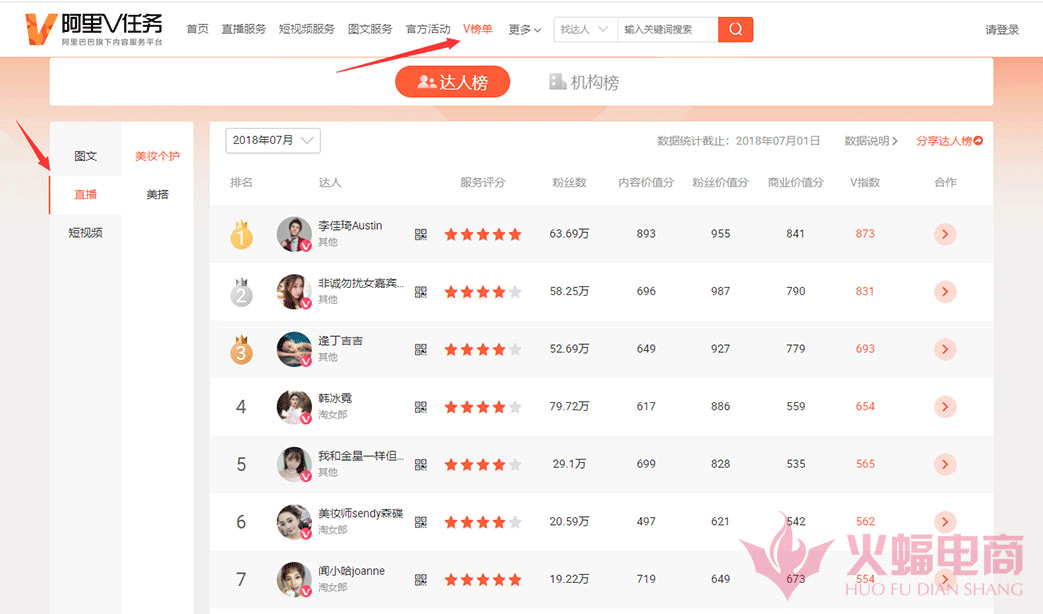Screen dimensions: 1043x614
Task: Expand the 更多 navigation menu
Action: click(524, 30)
